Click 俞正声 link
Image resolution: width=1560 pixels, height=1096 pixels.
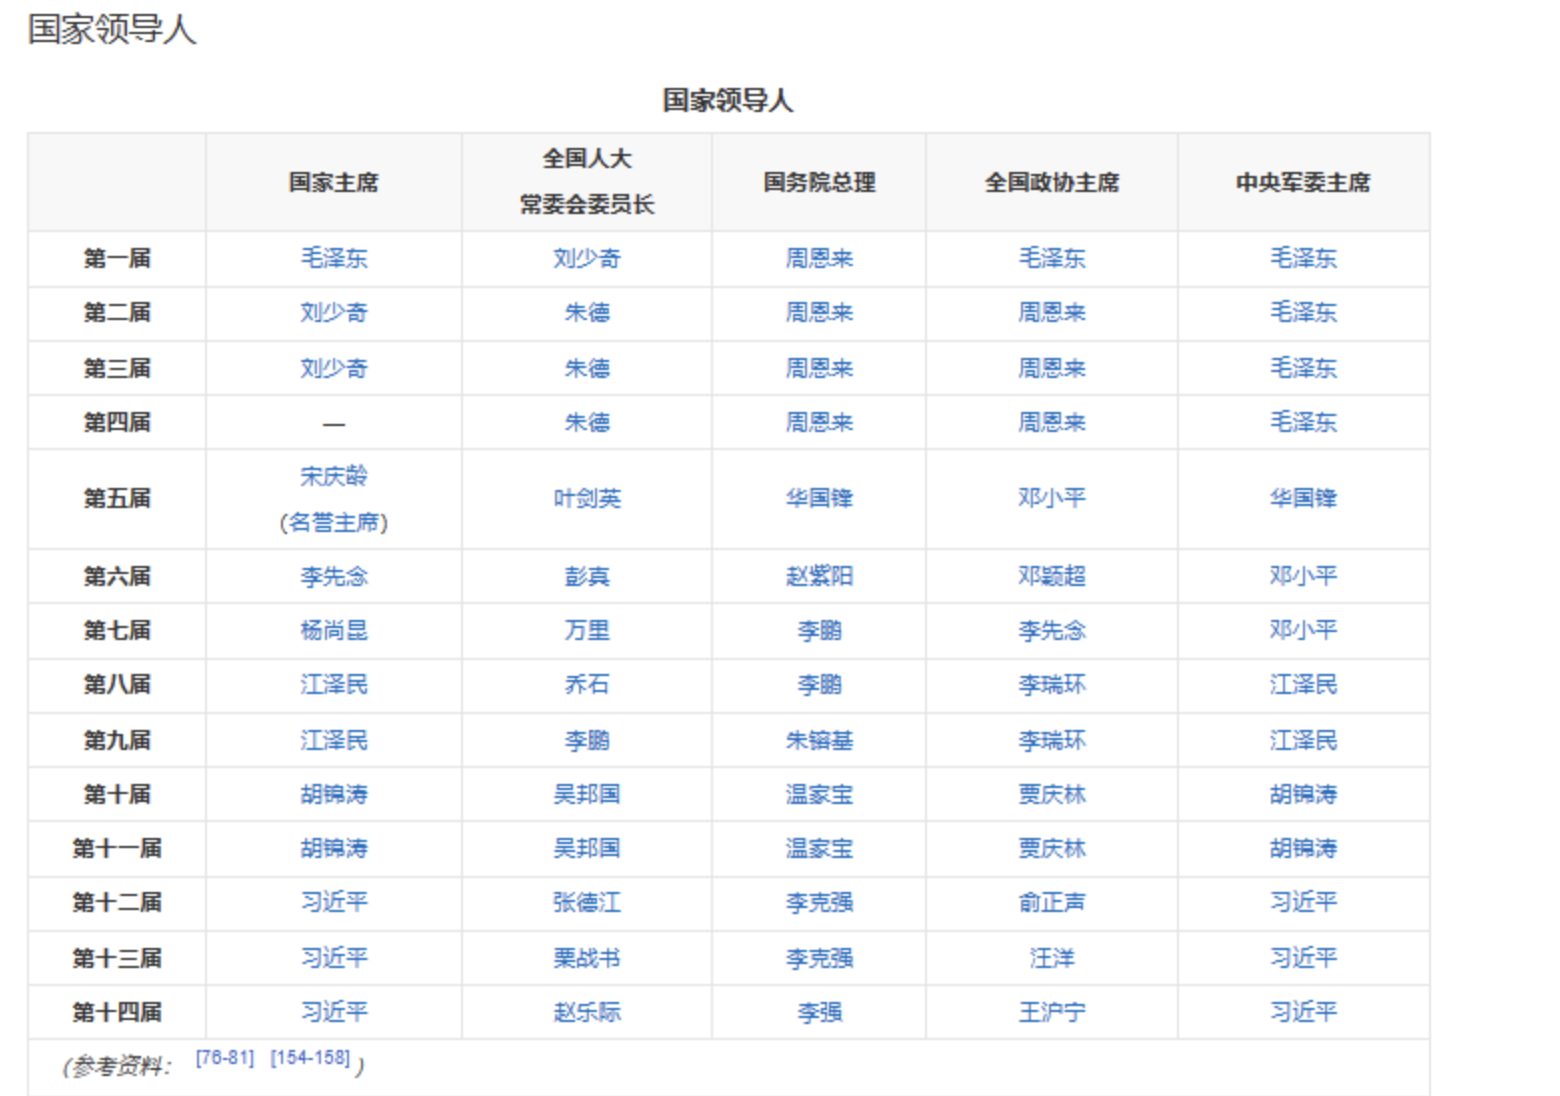click(x=1052, y=902)
